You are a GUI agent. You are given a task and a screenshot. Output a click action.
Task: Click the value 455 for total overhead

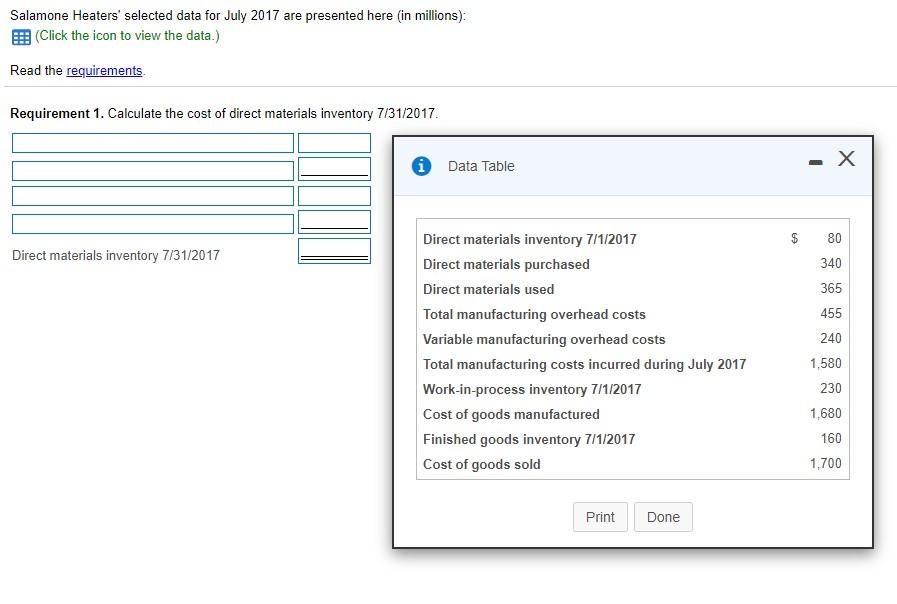tap(831, 313)
